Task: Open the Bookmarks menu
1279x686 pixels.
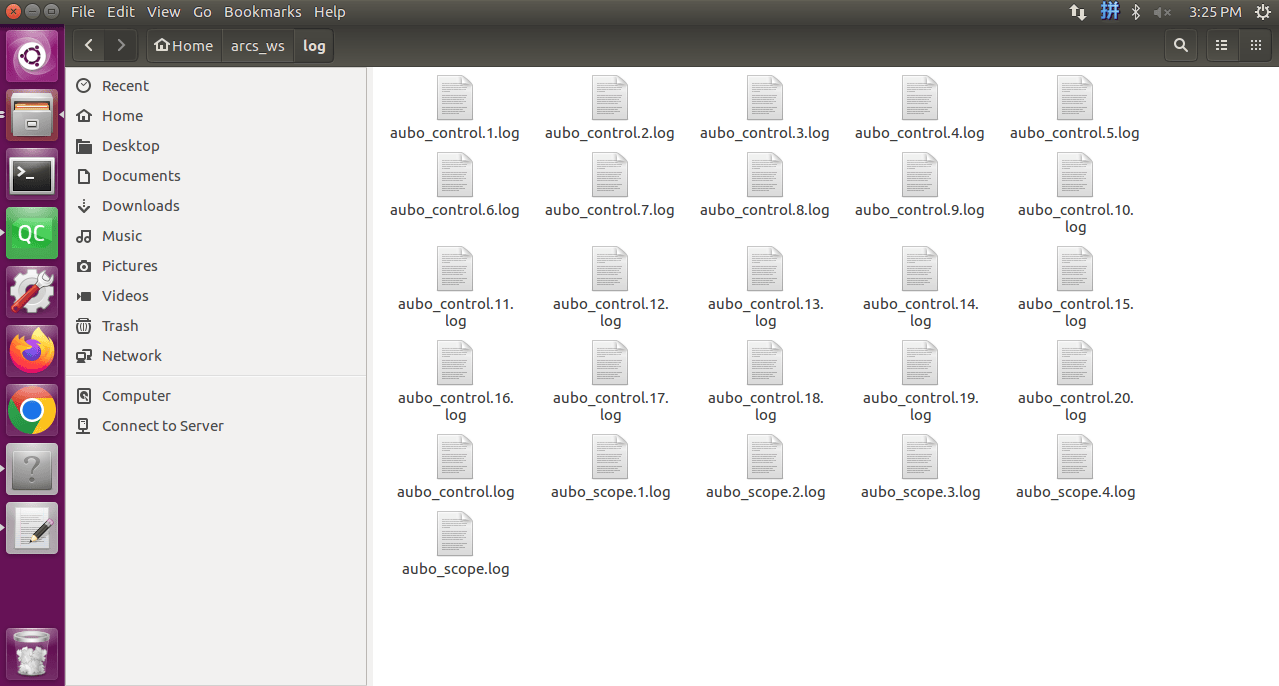Action: coord(263,12)
